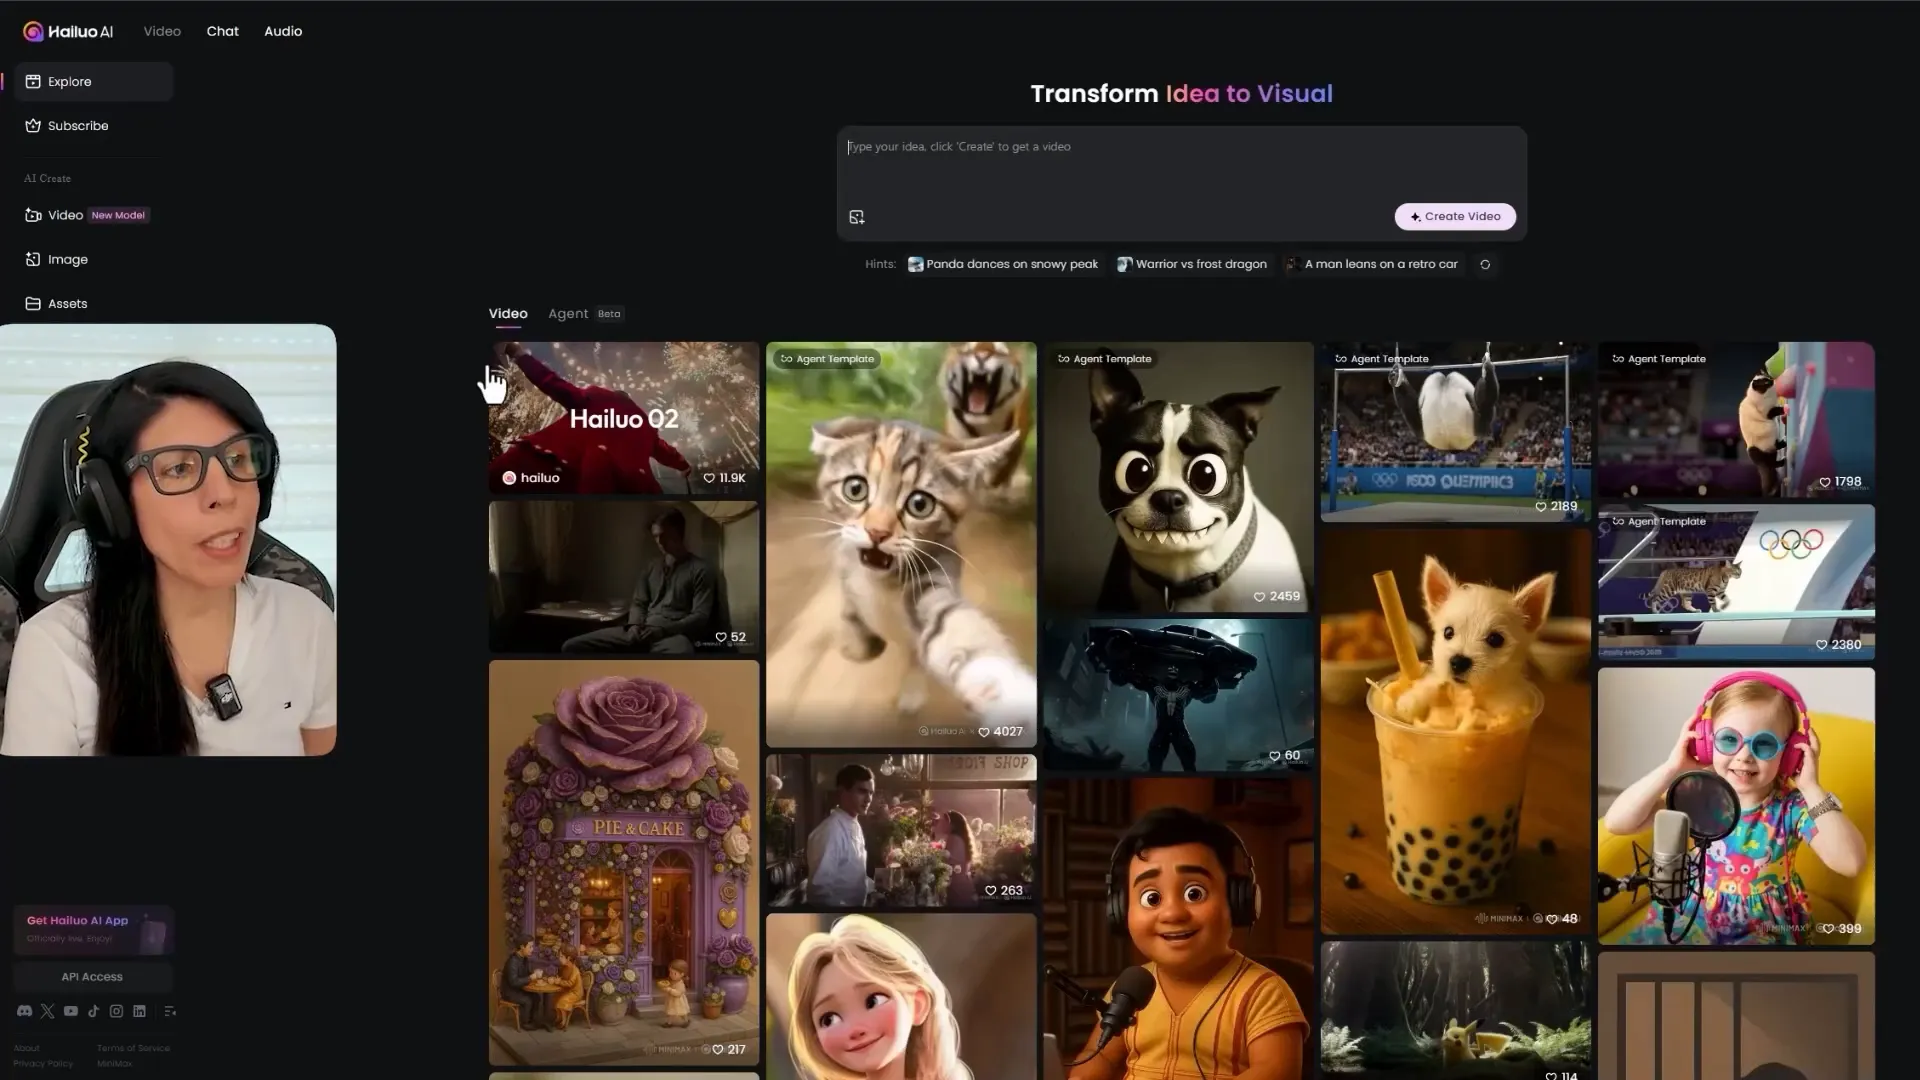Open the LinkedIn link icon
Viewport: 1920px width, 1080px height.
tap(139, 1011)
